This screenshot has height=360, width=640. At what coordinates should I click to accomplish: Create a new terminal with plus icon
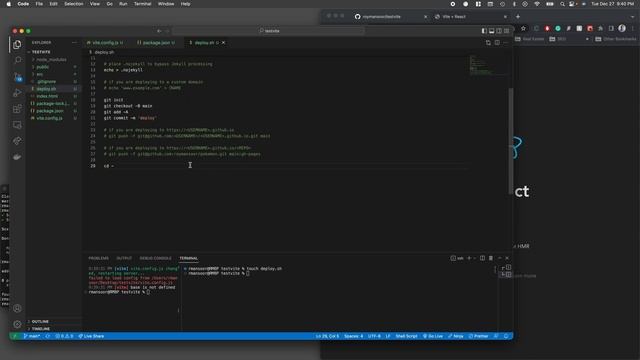click(469, 258)
